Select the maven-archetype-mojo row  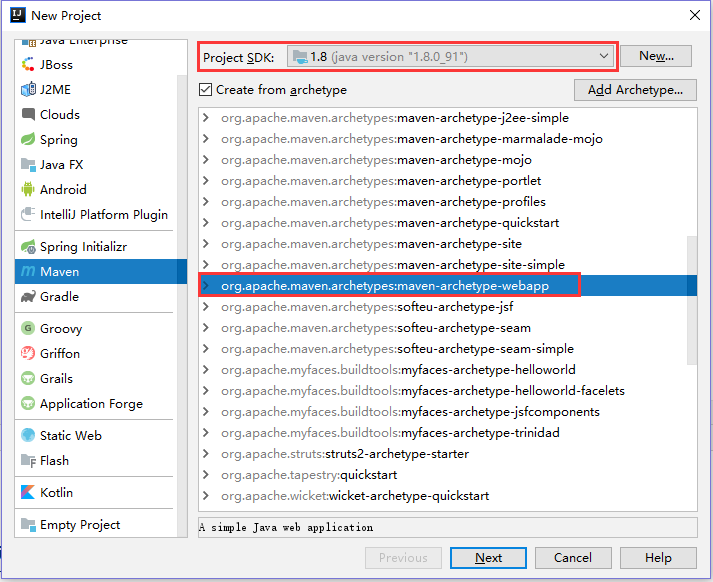(x=447, y=160)
